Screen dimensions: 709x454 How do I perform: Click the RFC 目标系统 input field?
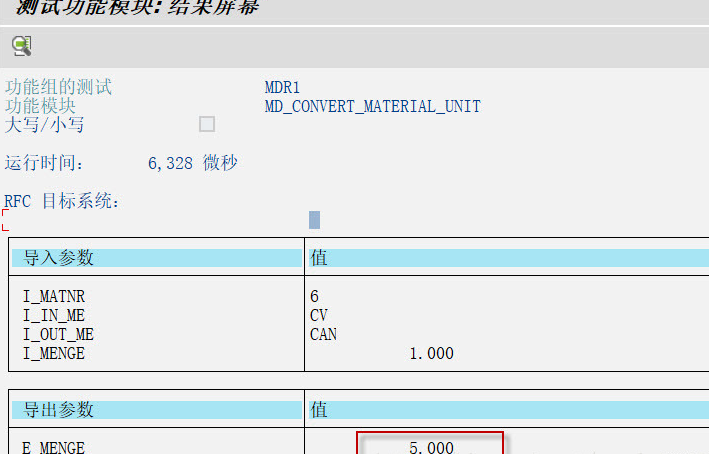click(314, 219)
